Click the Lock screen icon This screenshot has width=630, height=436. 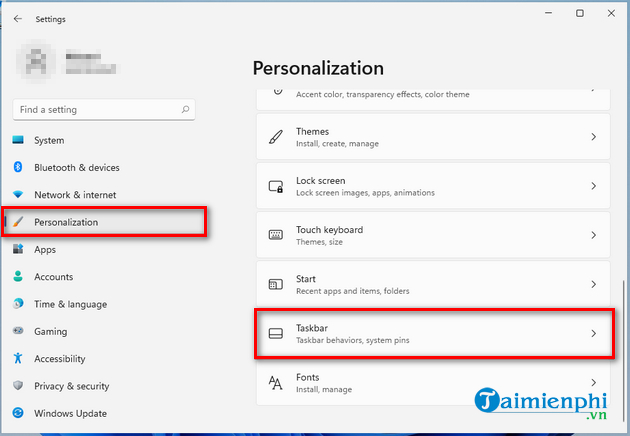pos(276,186)
